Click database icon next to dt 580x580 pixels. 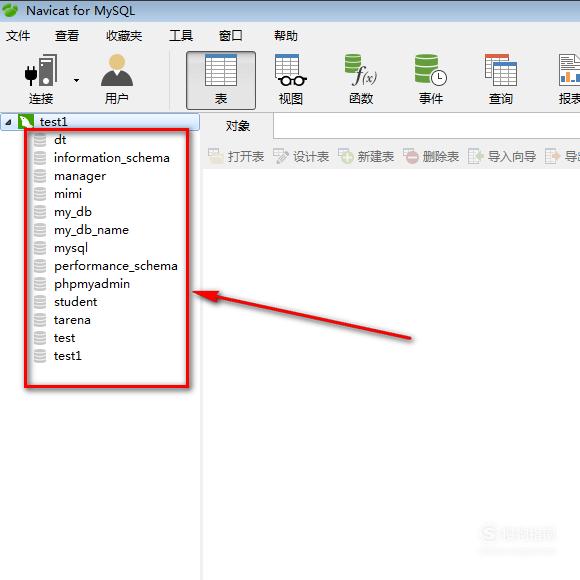(40, 139)
